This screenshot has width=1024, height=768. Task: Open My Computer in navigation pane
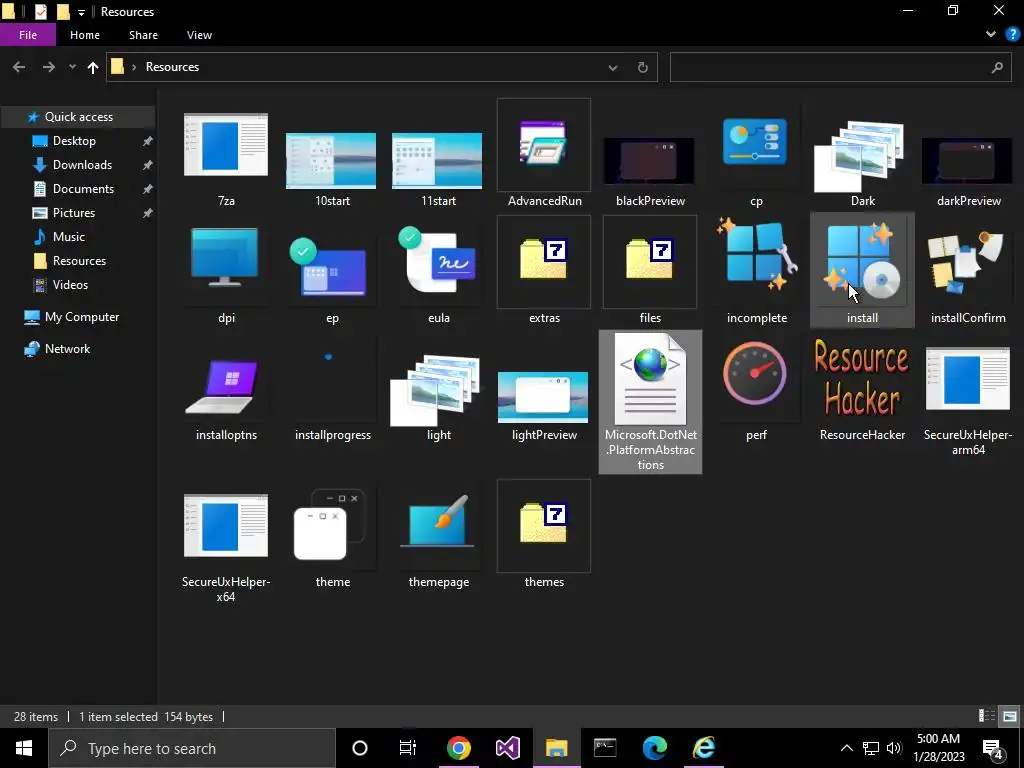point(82,317)
